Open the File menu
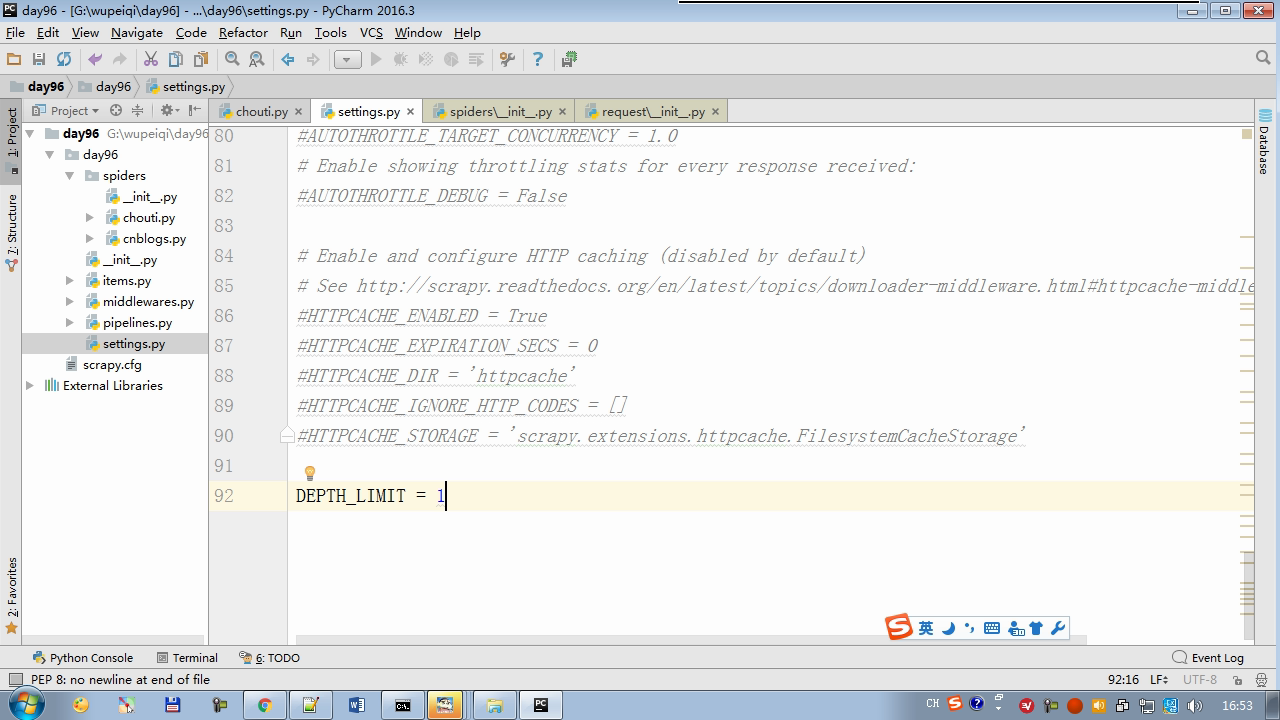The width and height of the screenshot is (1280, 720). pos(15,32)
